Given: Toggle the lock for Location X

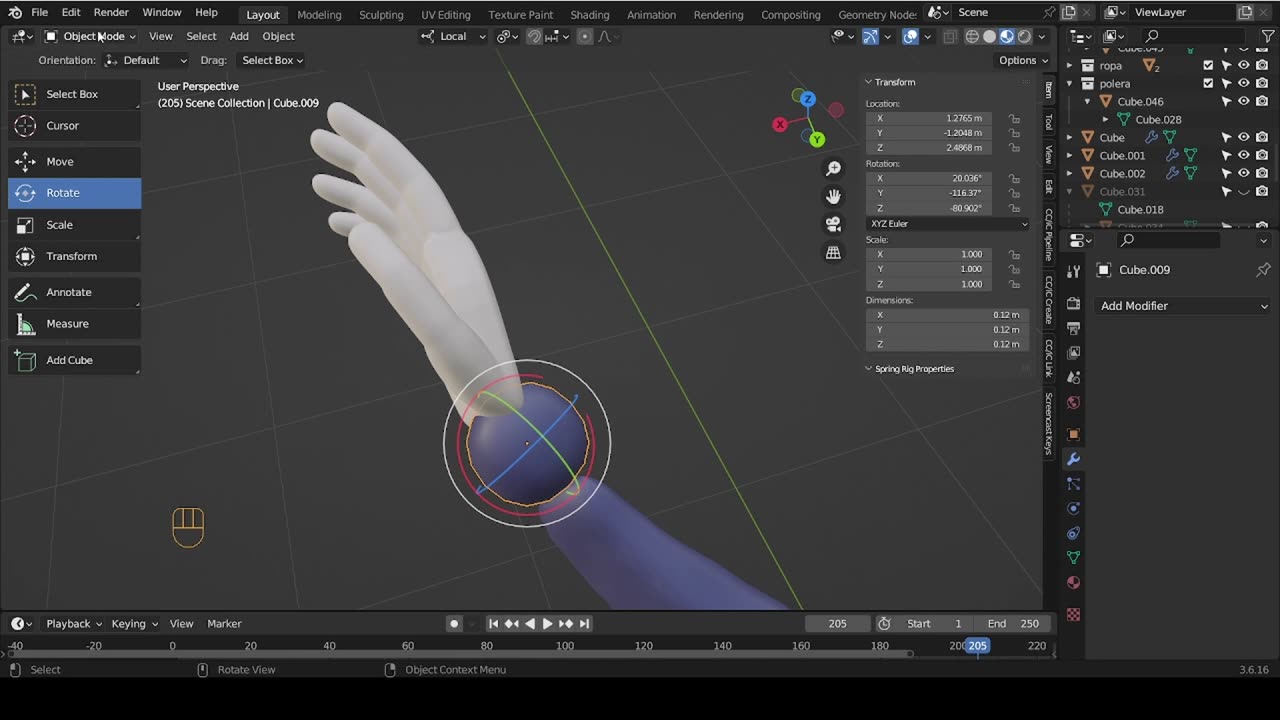Looking at the screenshot, I should pos(1014,118).
